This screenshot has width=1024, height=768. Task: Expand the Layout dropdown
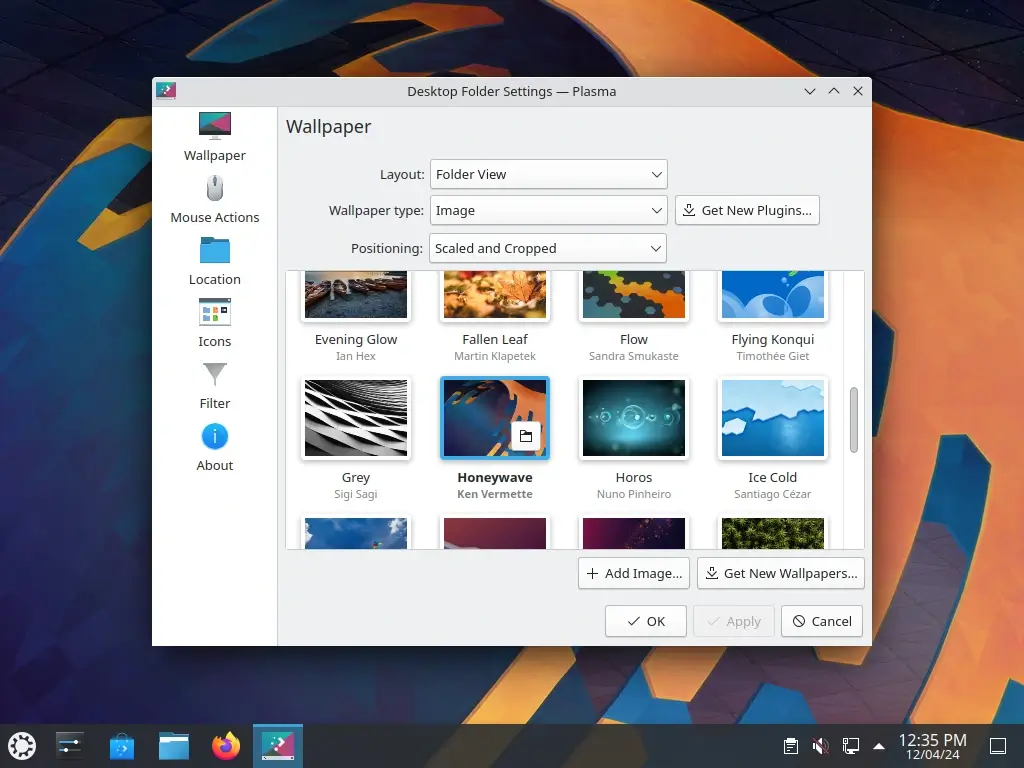point(548,174)
